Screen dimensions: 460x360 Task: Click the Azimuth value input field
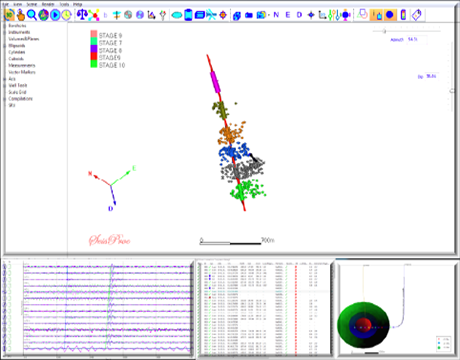click(x=417, y=39)
